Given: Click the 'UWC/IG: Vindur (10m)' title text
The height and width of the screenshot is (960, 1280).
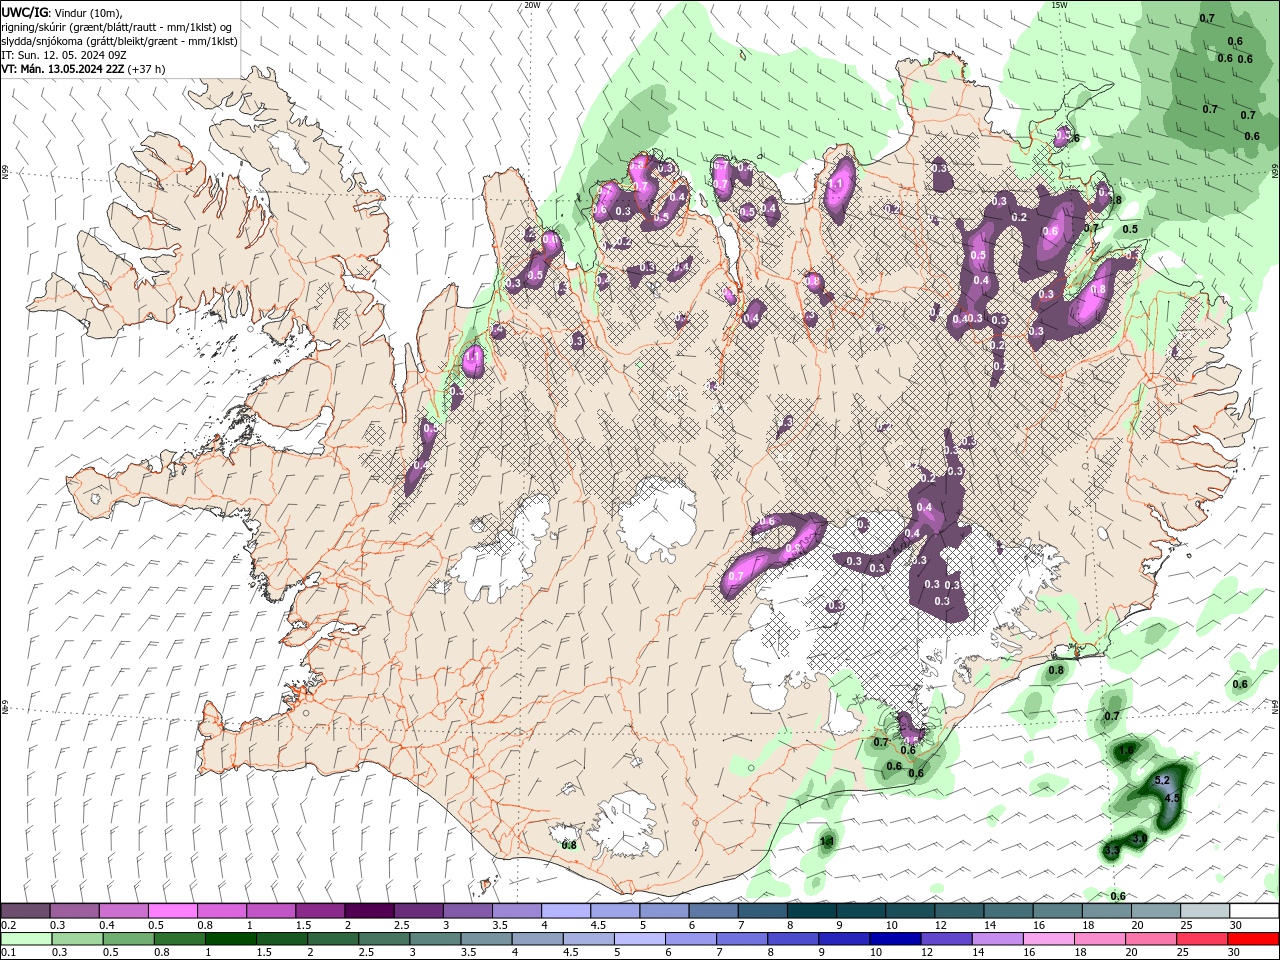Looking at the screenshot, I should 61,12.
